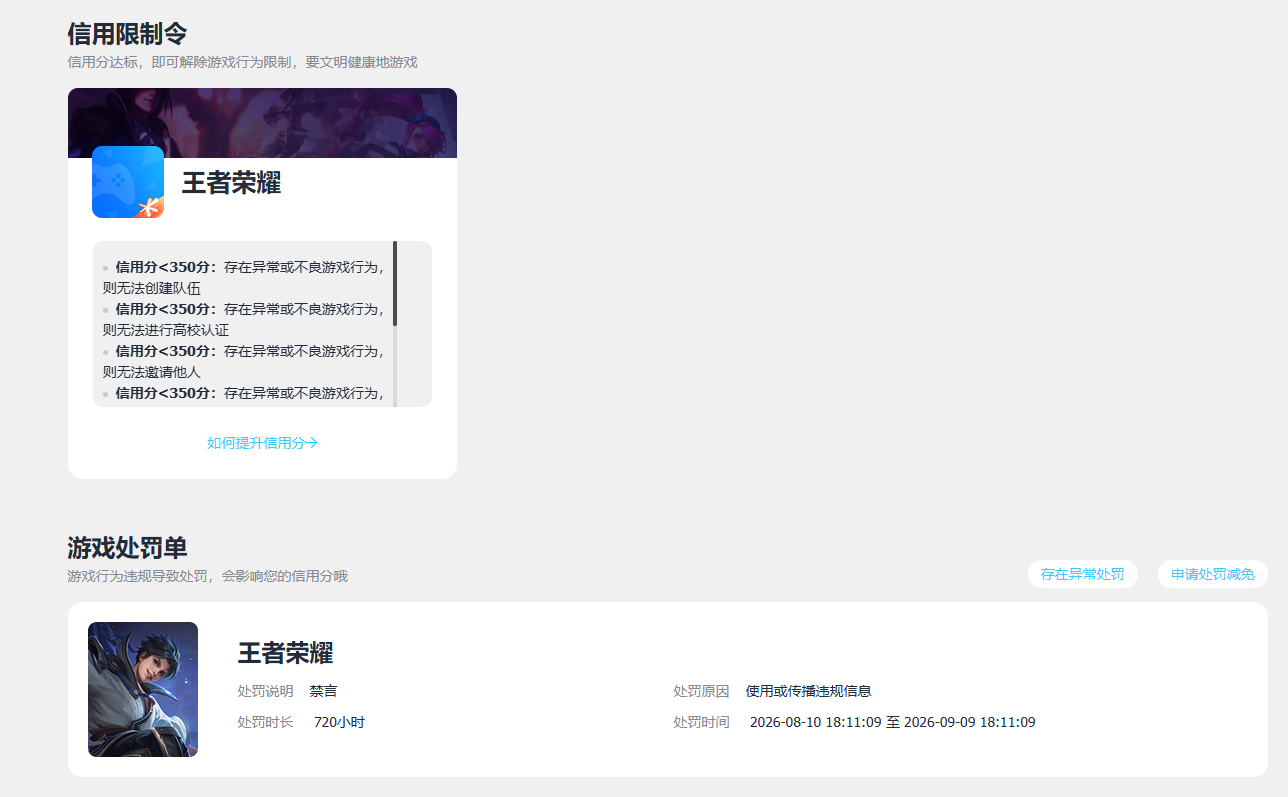Click 王者荣耀 title in penalty card

[285, 653]
